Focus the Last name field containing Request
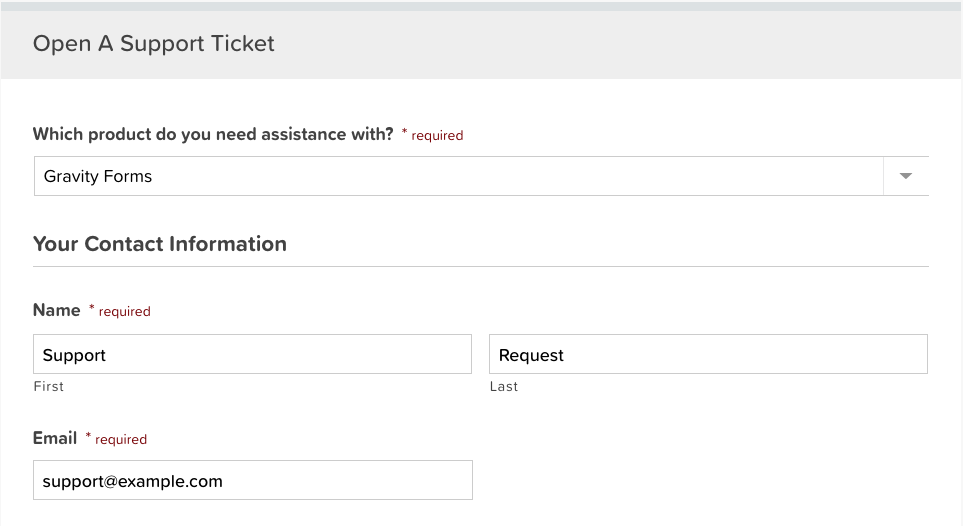963x526 pixels. click(708, 354)
